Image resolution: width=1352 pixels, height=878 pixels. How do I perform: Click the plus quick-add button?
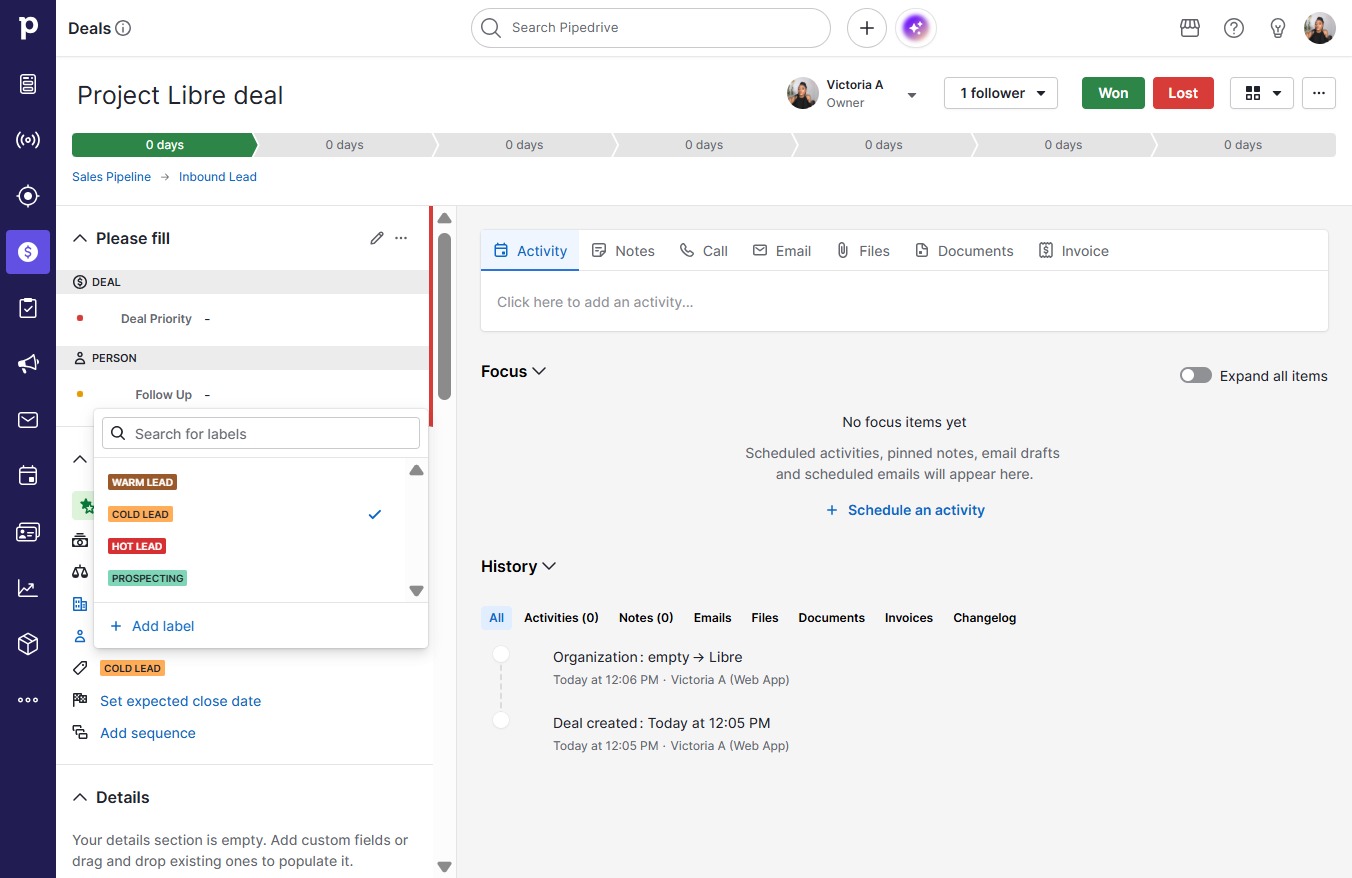[867, 28]
